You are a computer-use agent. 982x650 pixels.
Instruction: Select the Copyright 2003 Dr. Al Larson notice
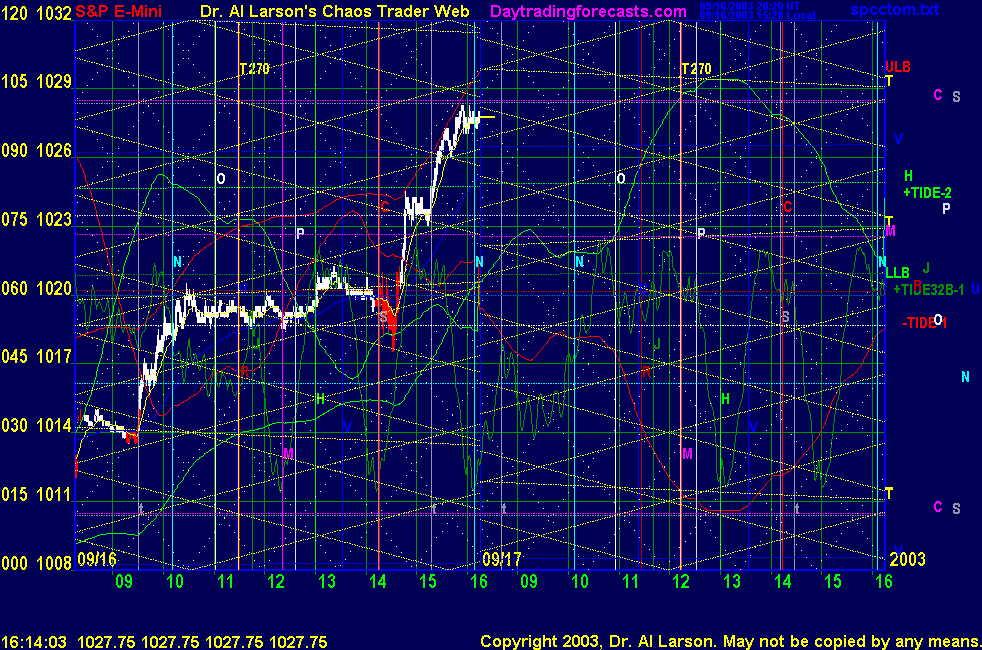[730, 642]
